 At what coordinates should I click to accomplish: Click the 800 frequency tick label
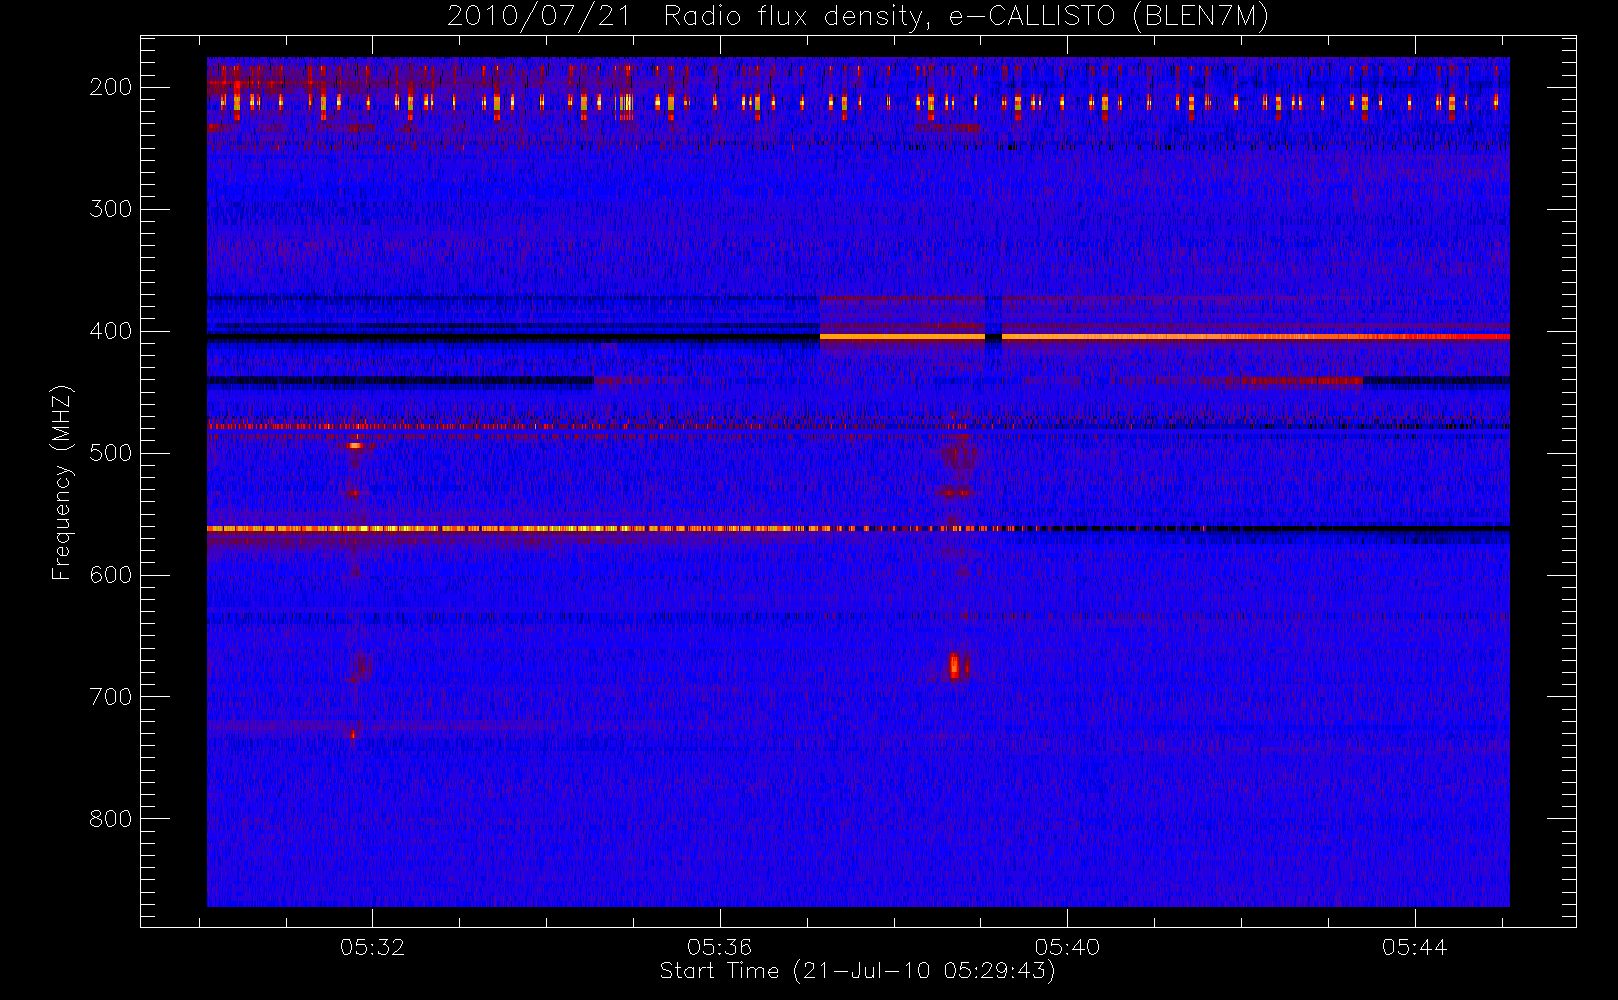[x=111, y=819]
